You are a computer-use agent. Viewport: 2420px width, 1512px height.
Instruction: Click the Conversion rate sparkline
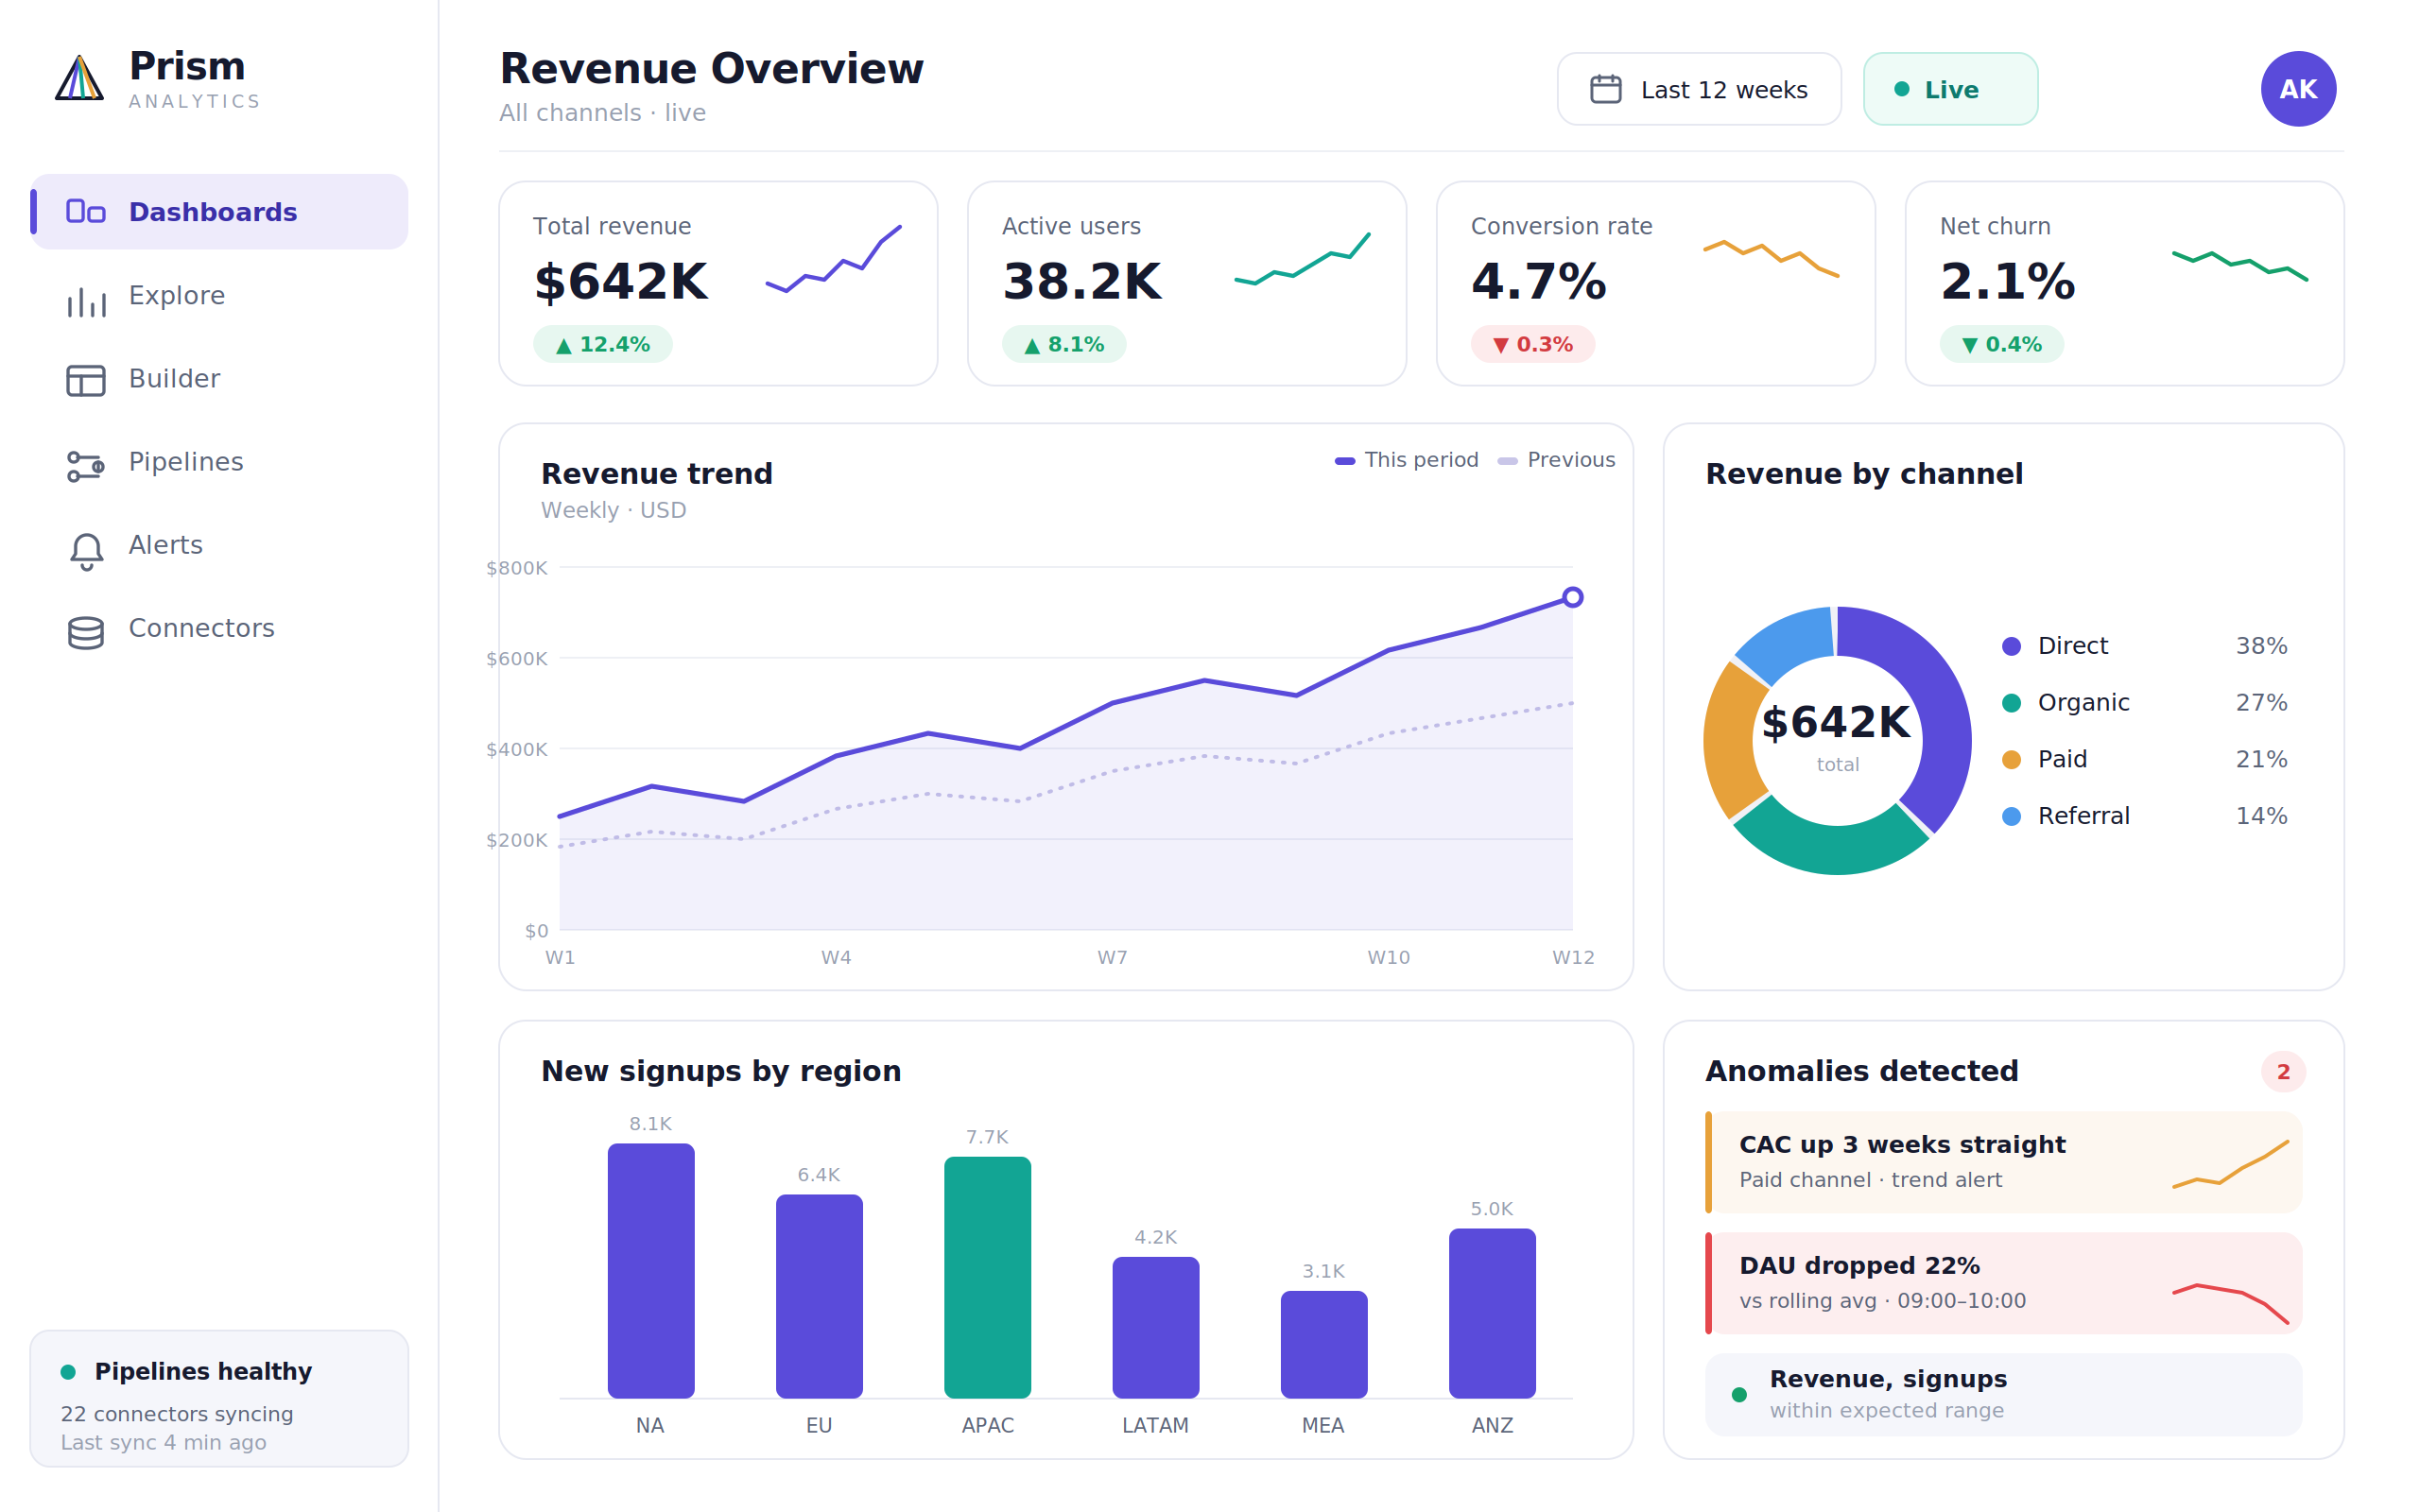(1771, 259)
